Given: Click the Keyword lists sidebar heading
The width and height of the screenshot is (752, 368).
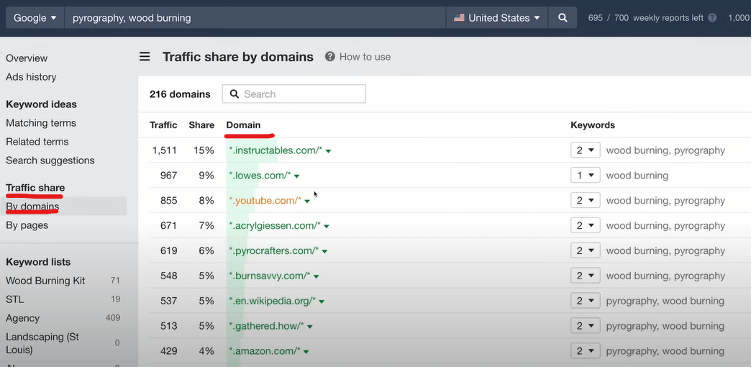Looking at the screenshot, I should (x=38, y=262).
